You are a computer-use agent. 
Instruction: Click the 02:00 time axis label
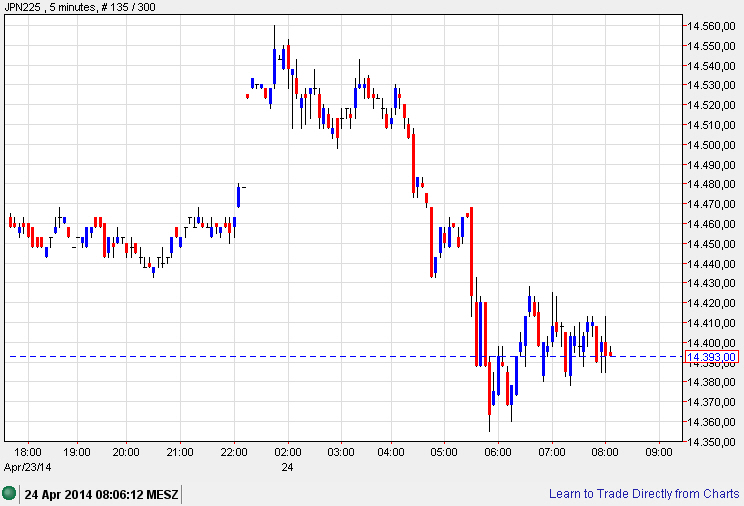click(x=288, y=452)
